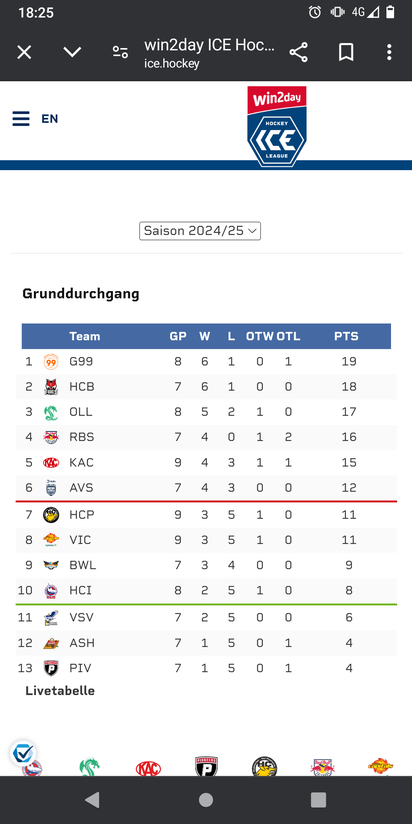Sort table by PTS column header
Screen dimensions: 412x824
(x=346, y=336)
